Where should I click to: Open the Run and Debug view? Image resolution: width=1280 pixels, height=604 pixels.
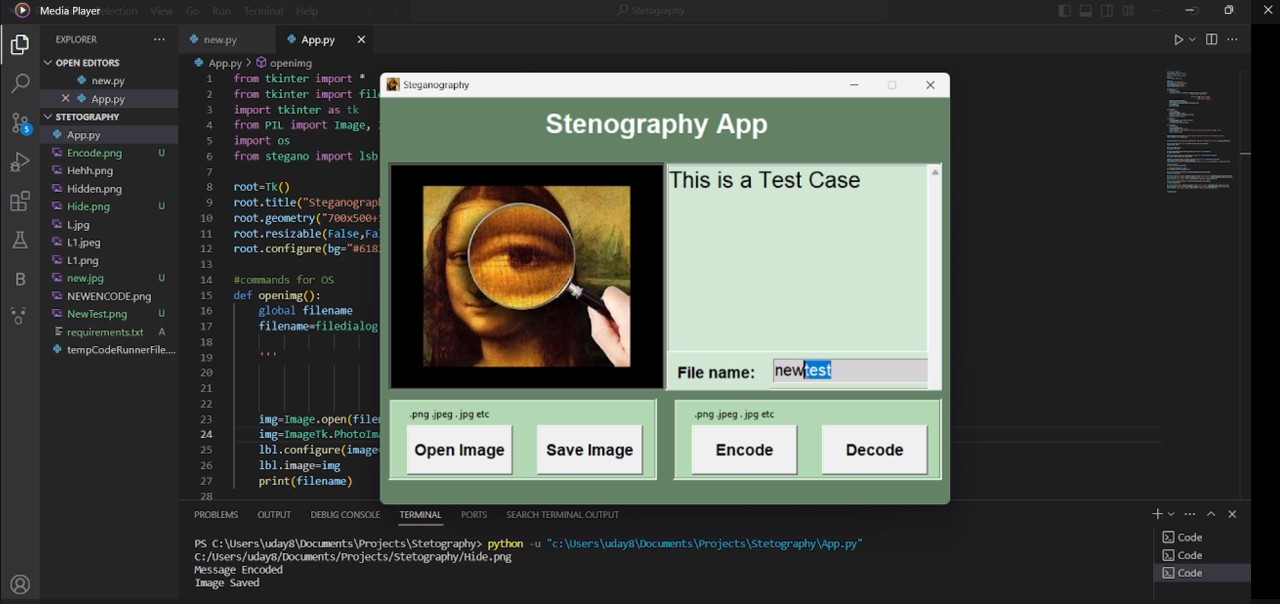[20, 163]
